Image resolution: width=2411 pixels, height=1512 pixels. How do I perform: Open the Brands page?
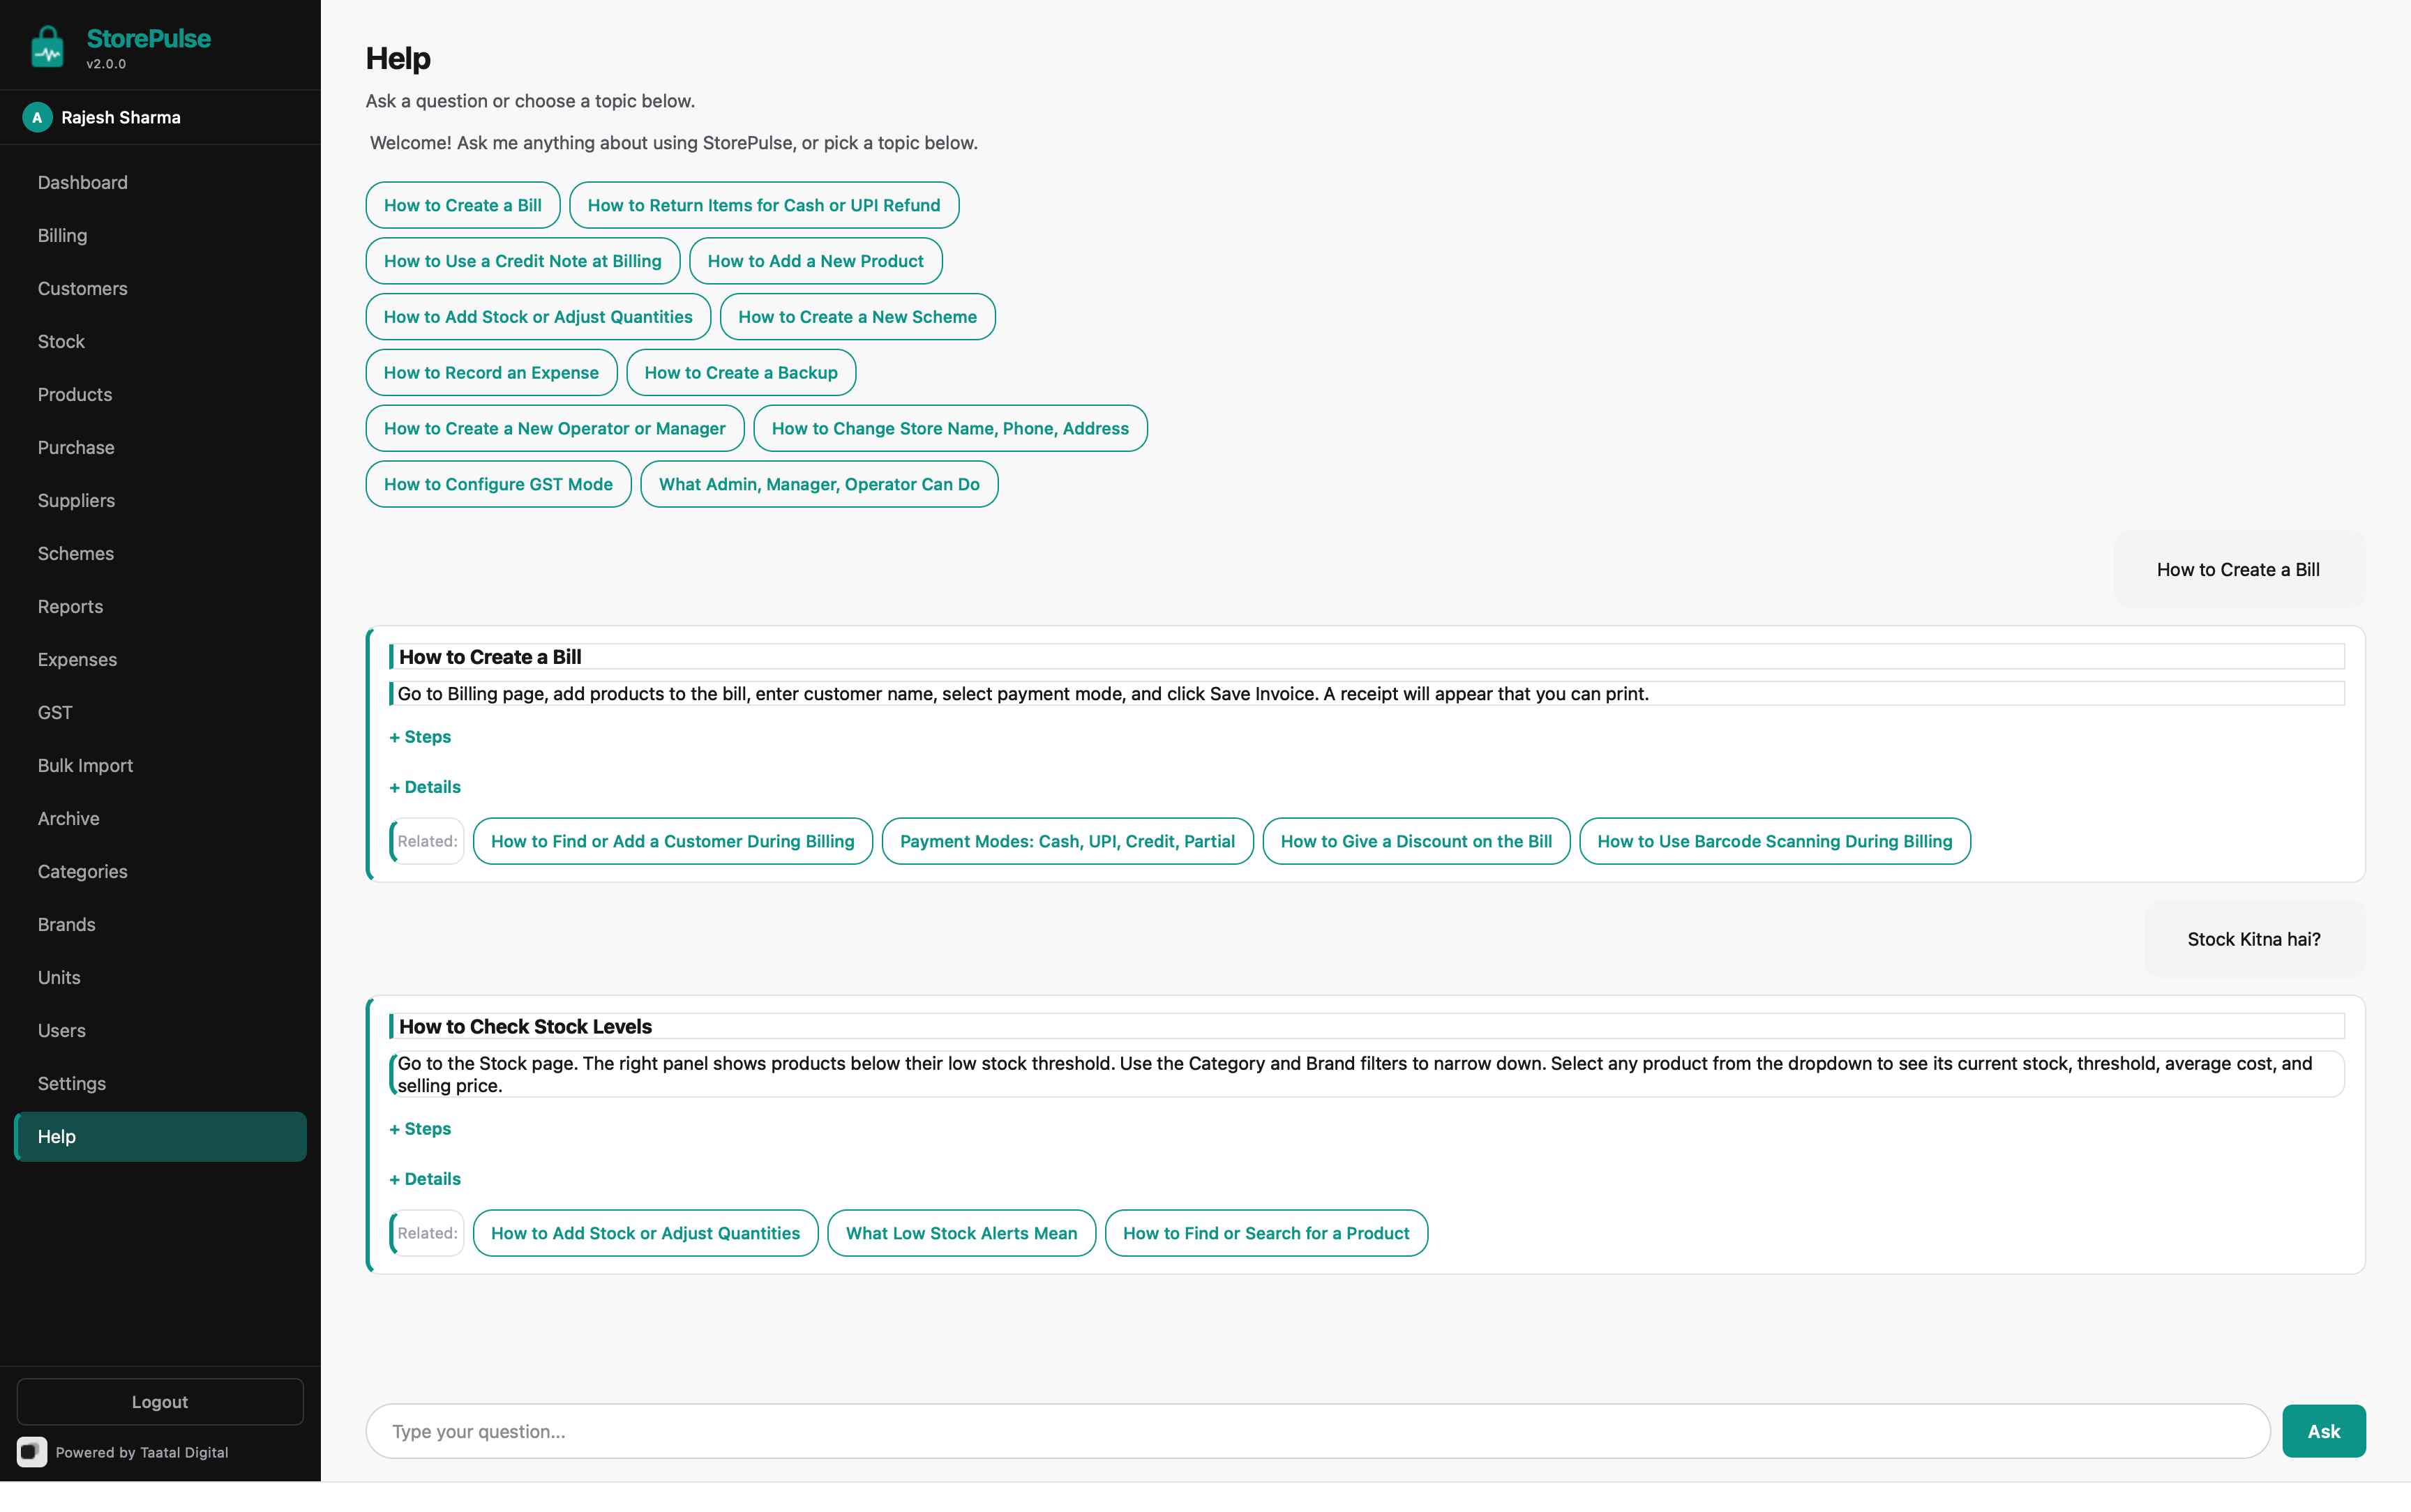click(x=160, y=924)
